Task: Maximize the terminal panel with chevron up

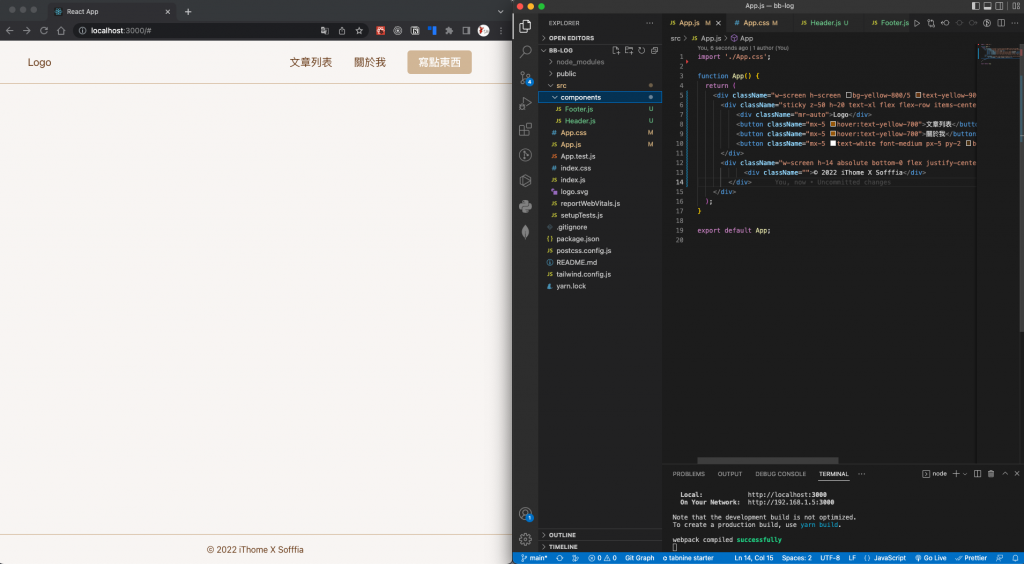Action: coord(1005,474)
